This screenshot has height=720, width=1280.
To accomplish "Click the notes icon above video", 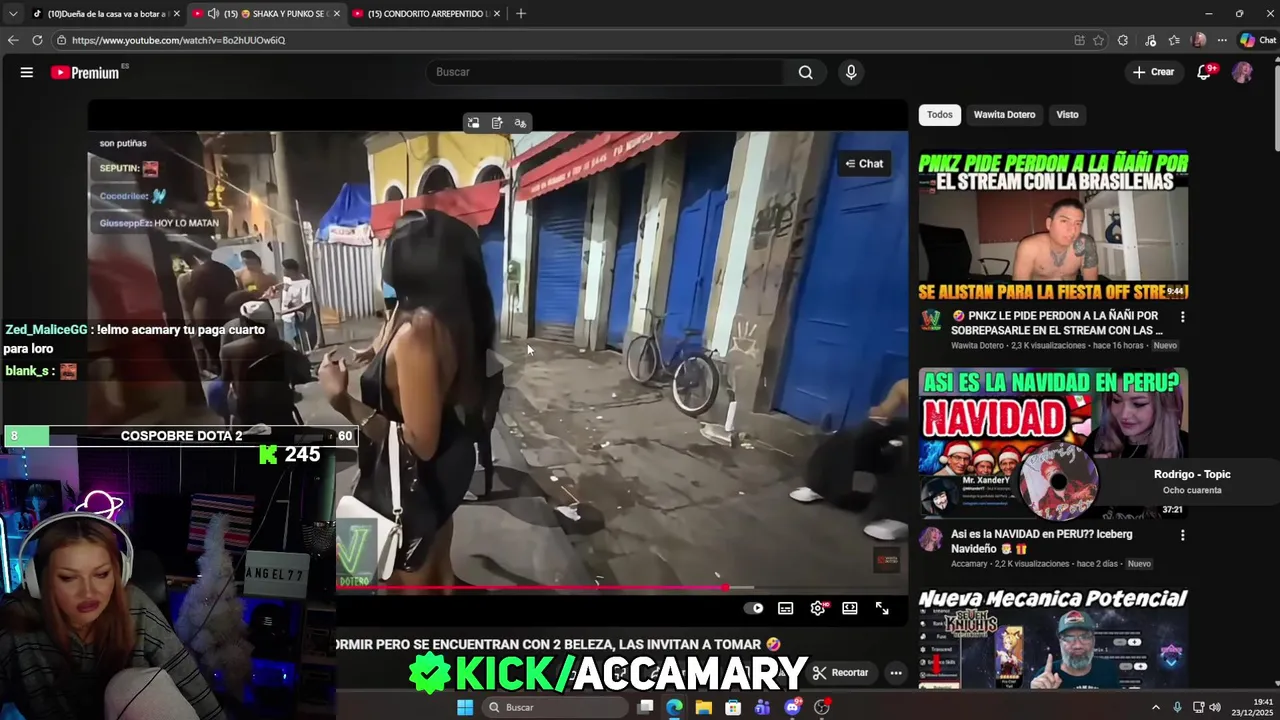I will [497, 123].
